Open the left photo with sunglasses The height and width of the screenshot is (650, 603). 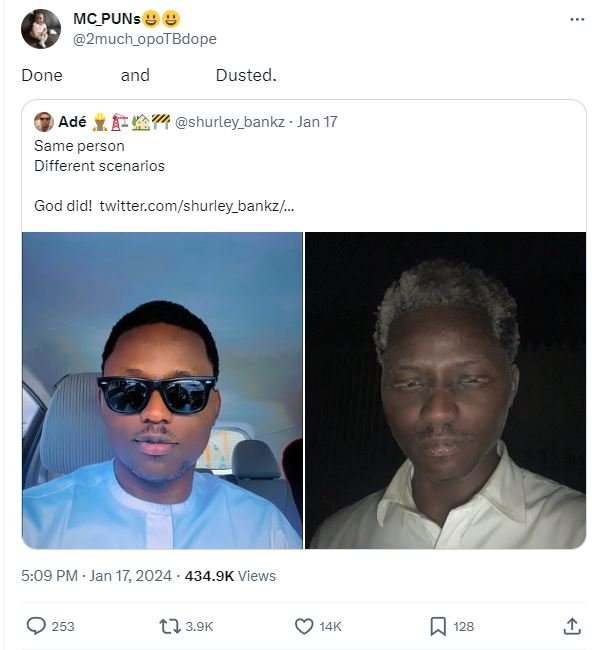coord(162,390)
